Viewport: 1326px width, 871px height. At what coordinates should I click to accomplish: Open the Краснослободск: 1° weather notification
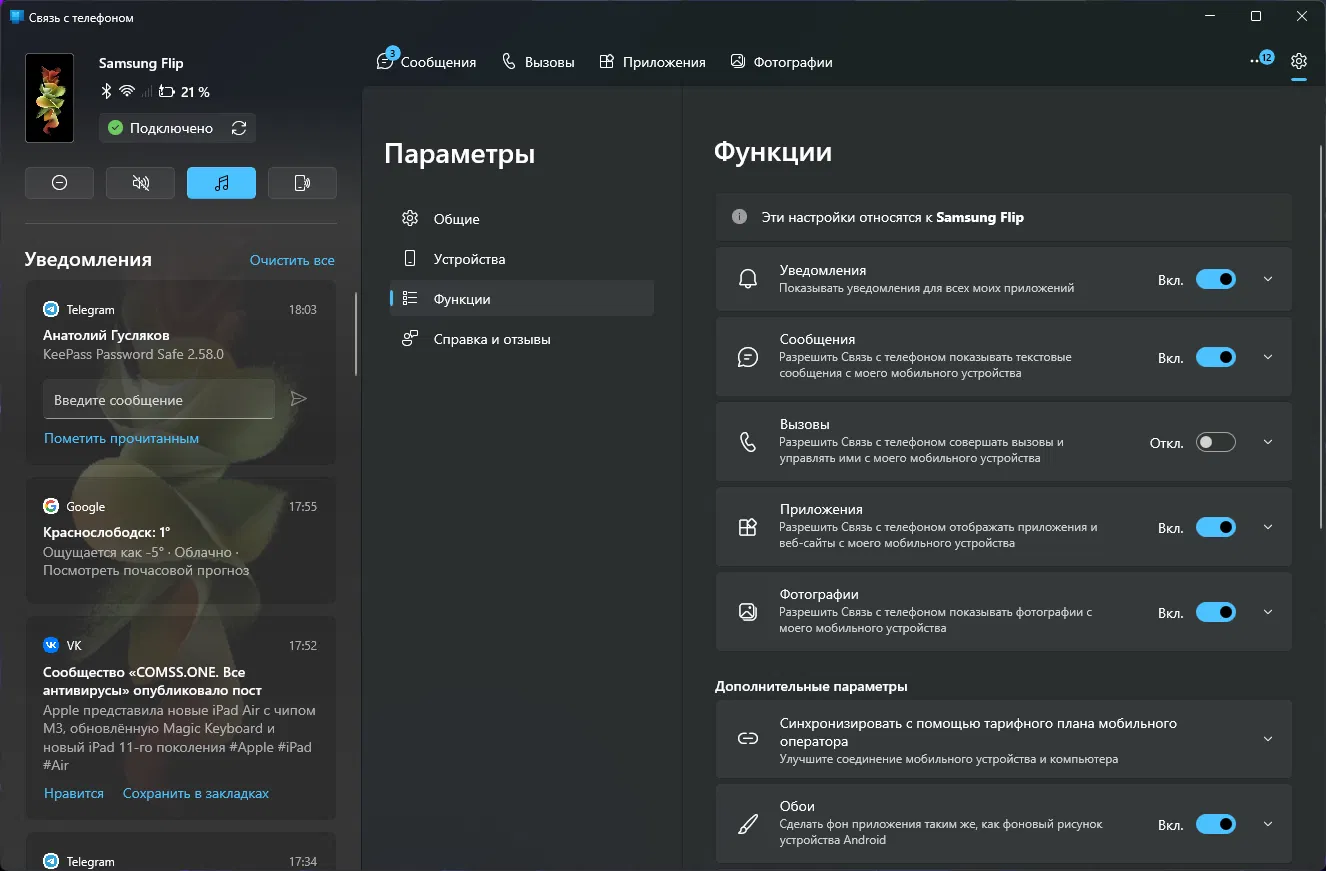pyautogui.click(x=180, y=540)
